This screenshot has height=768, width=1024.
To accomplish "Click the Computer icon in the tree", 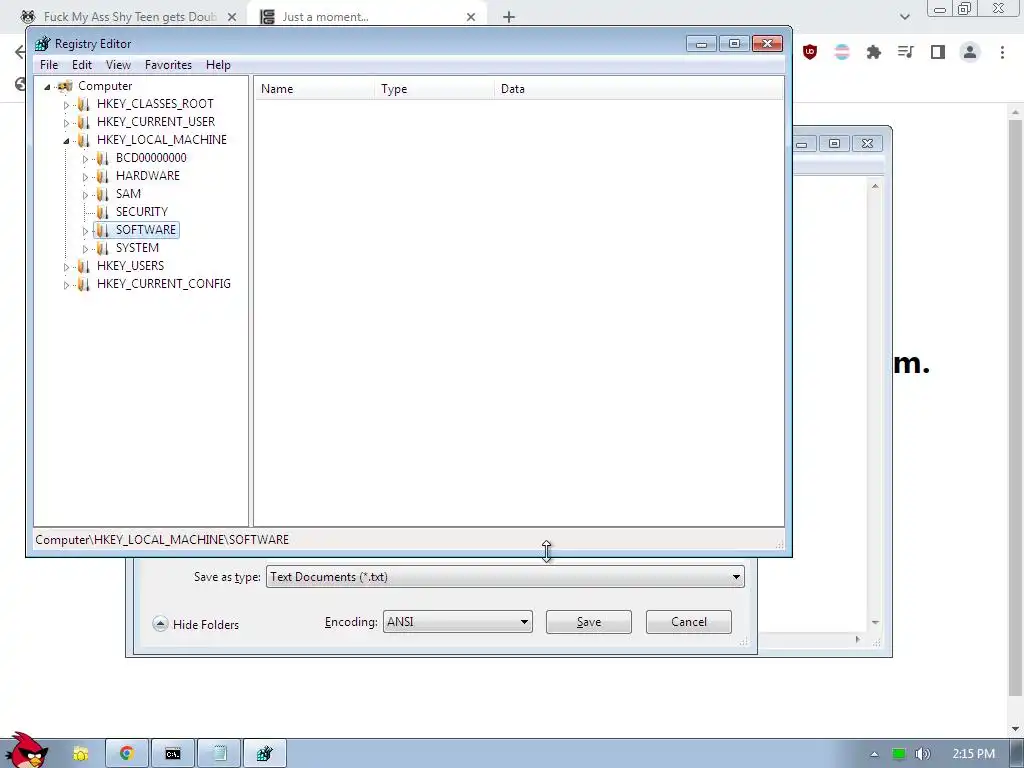I will [65, 86].
